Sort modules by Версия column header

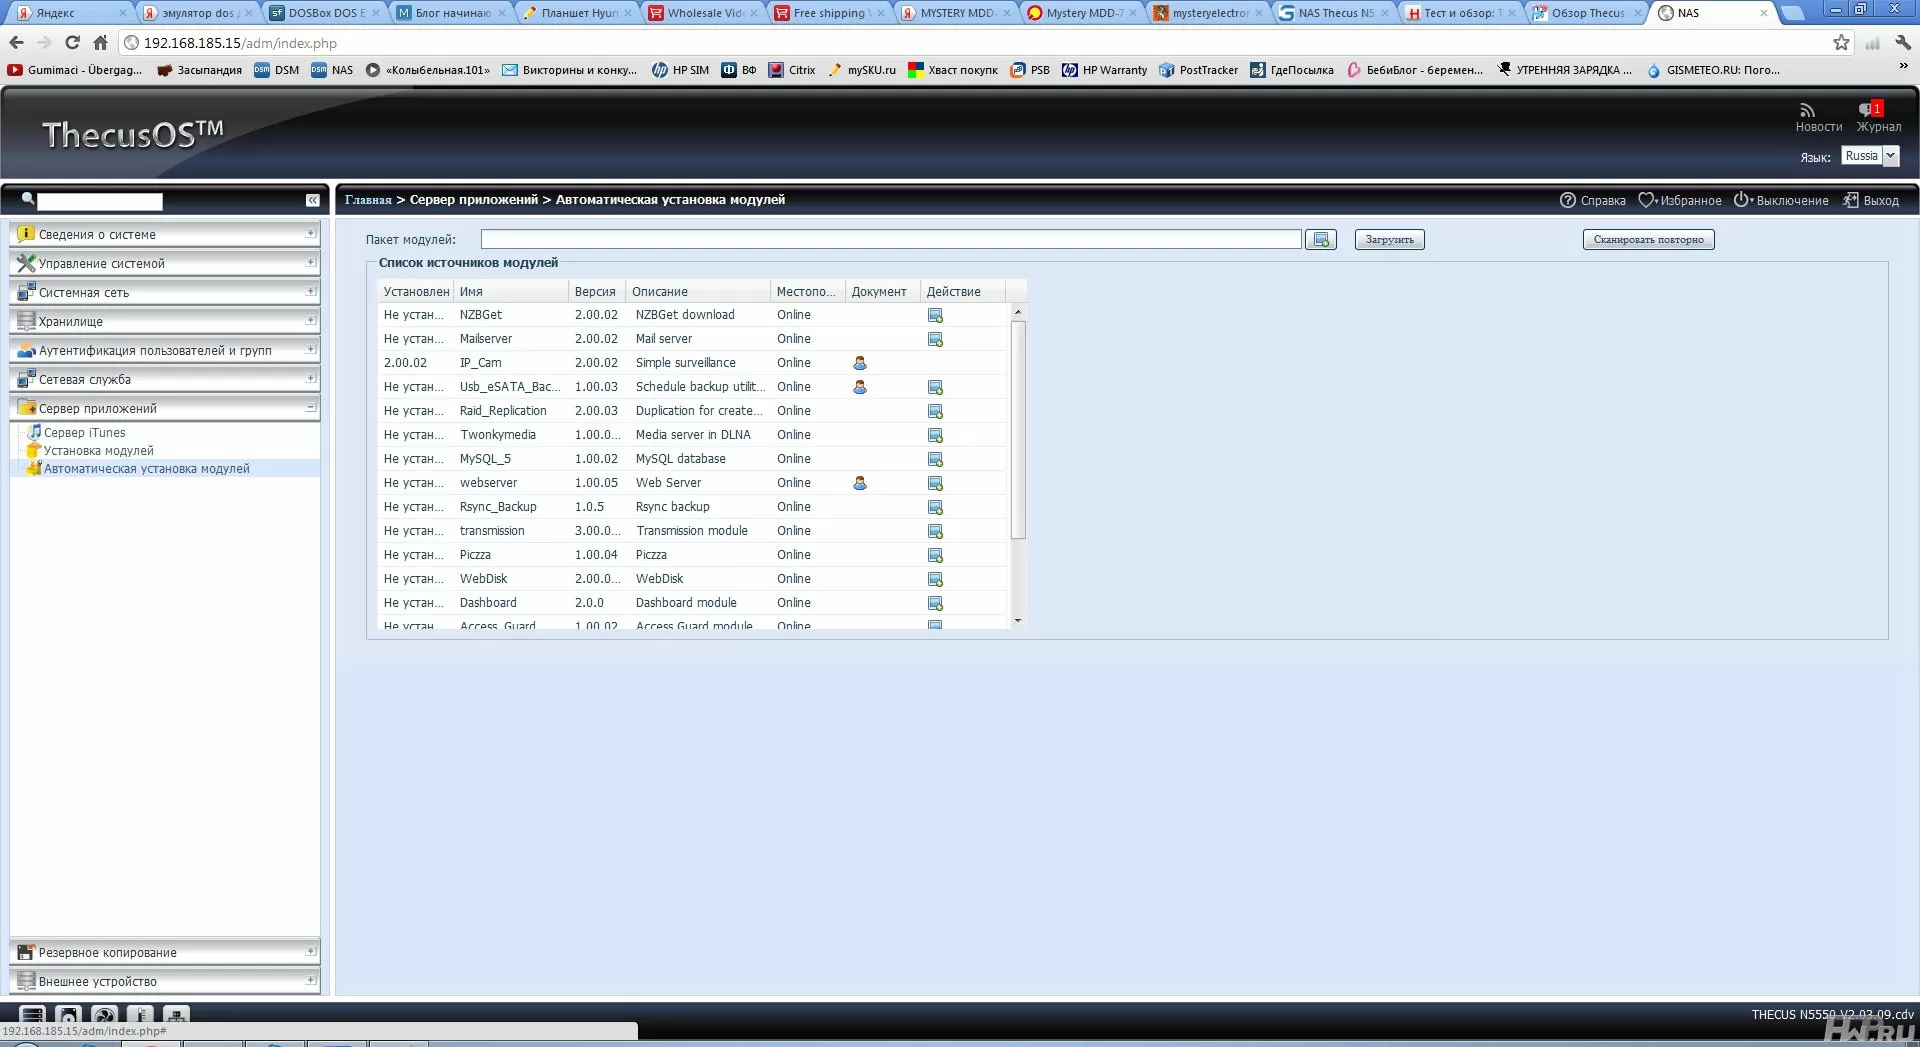[x=596, y=292]
